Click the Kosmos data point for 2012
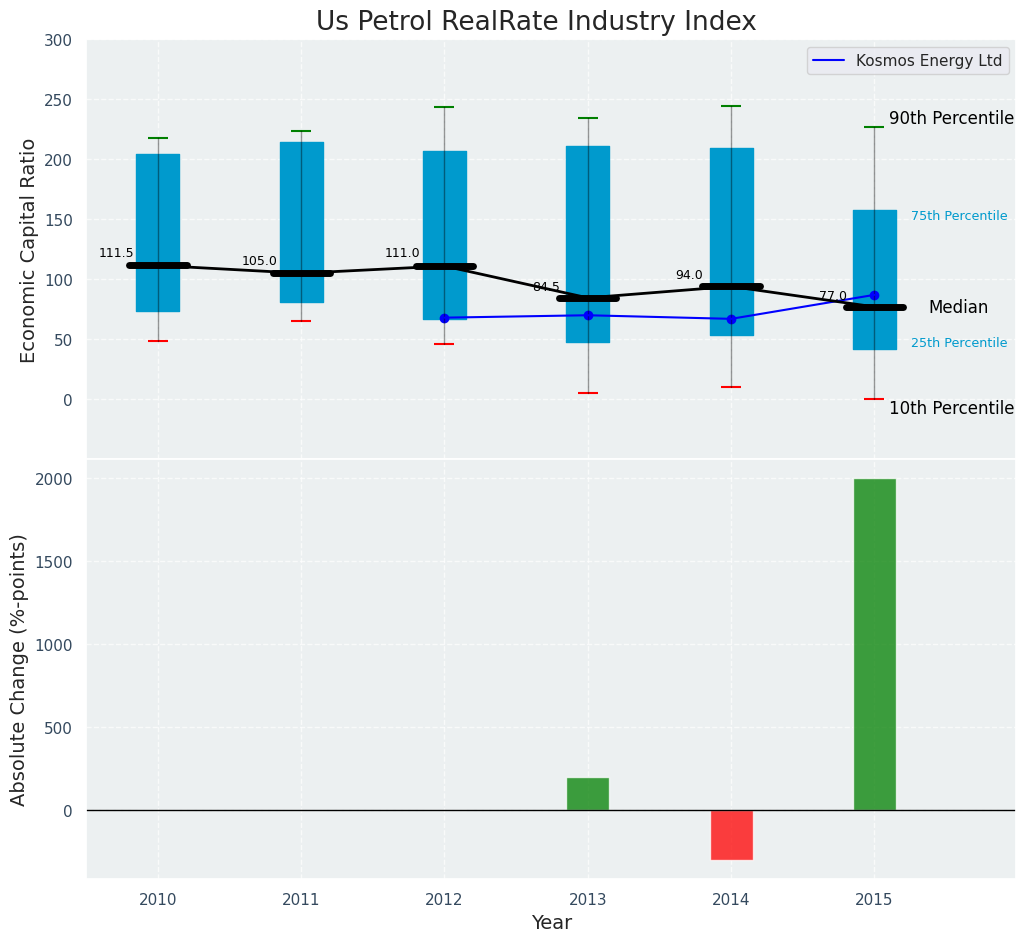 pos(444,318)
